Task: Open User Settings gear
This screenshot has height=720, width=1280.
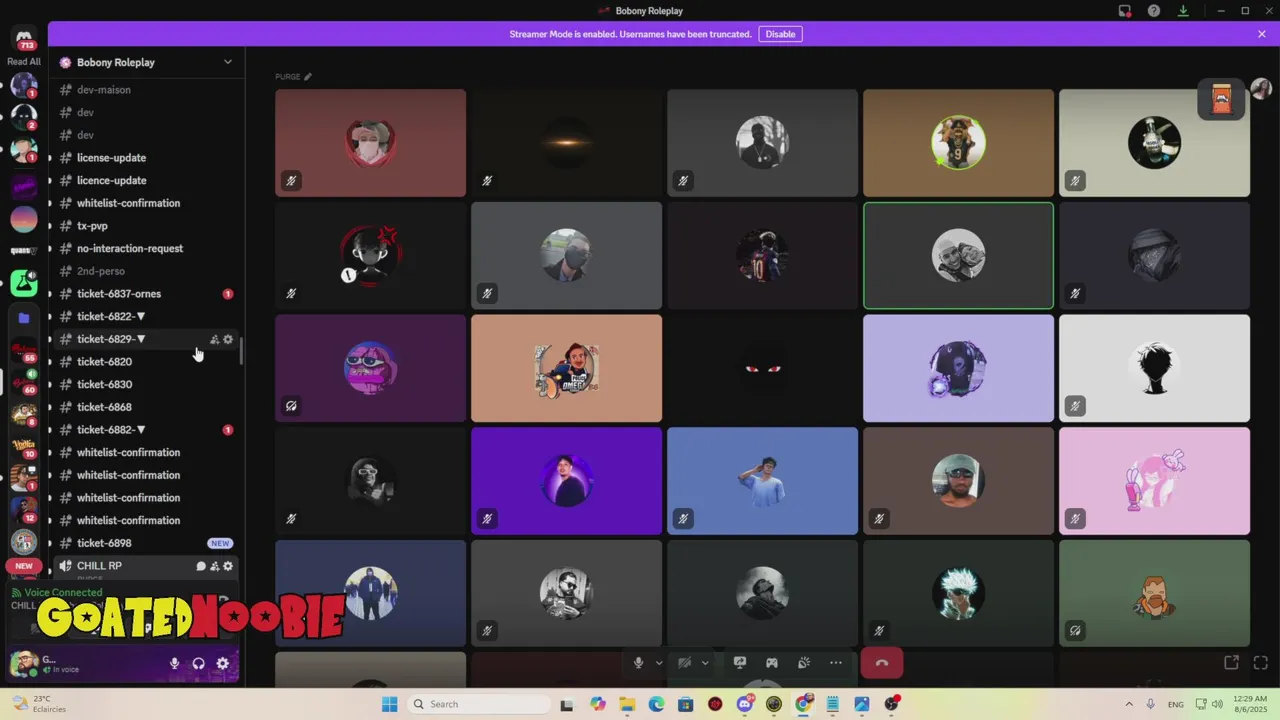Action: (x=223, y=664)
